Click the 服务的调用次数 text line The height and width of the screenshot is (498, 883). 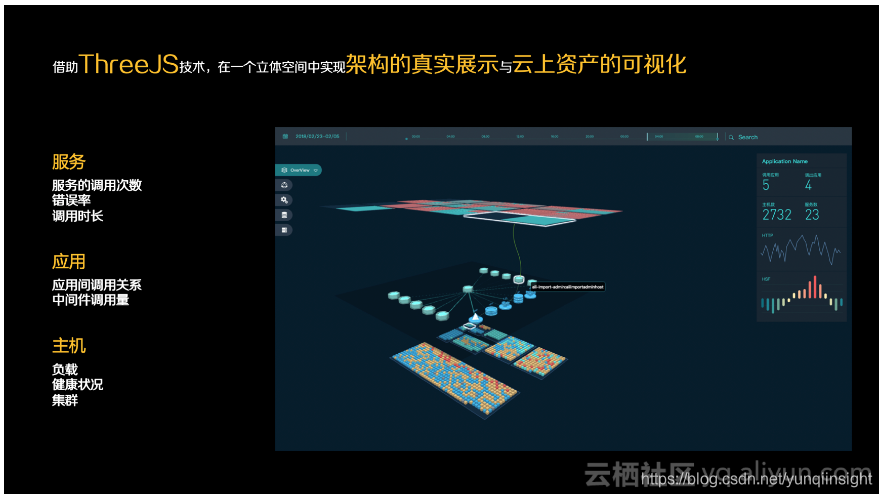97,185
